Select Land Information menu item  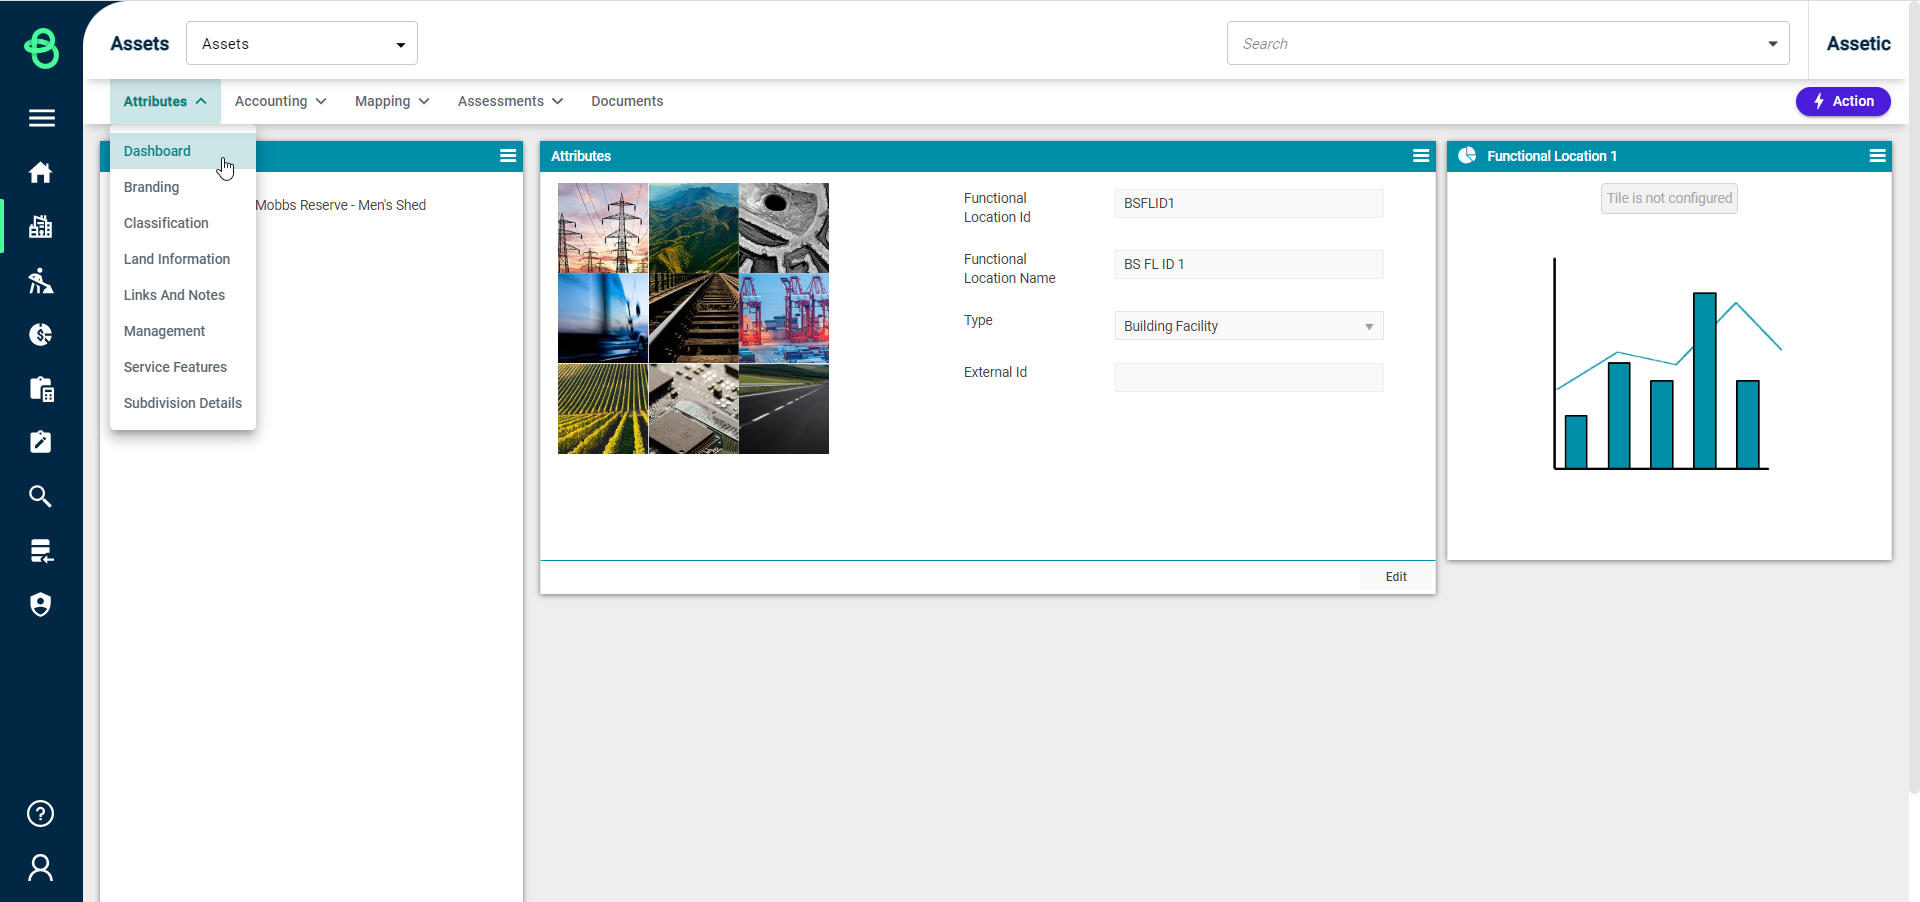183,259
